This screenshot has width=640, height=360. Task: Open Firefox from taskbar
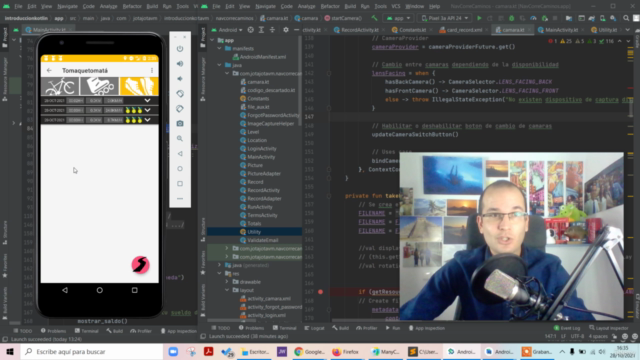tap(346, 351)
